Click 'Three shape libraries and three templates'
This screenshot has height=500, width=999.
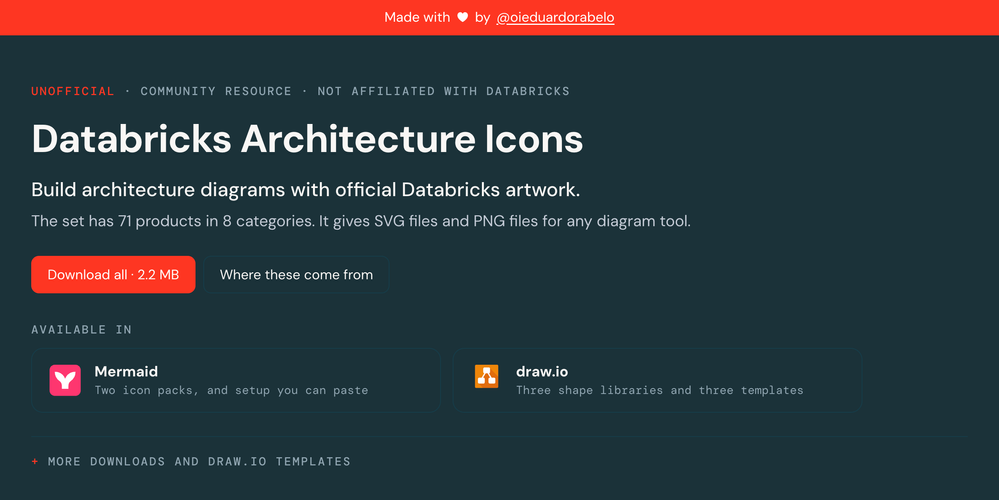(x=659, y=390)
